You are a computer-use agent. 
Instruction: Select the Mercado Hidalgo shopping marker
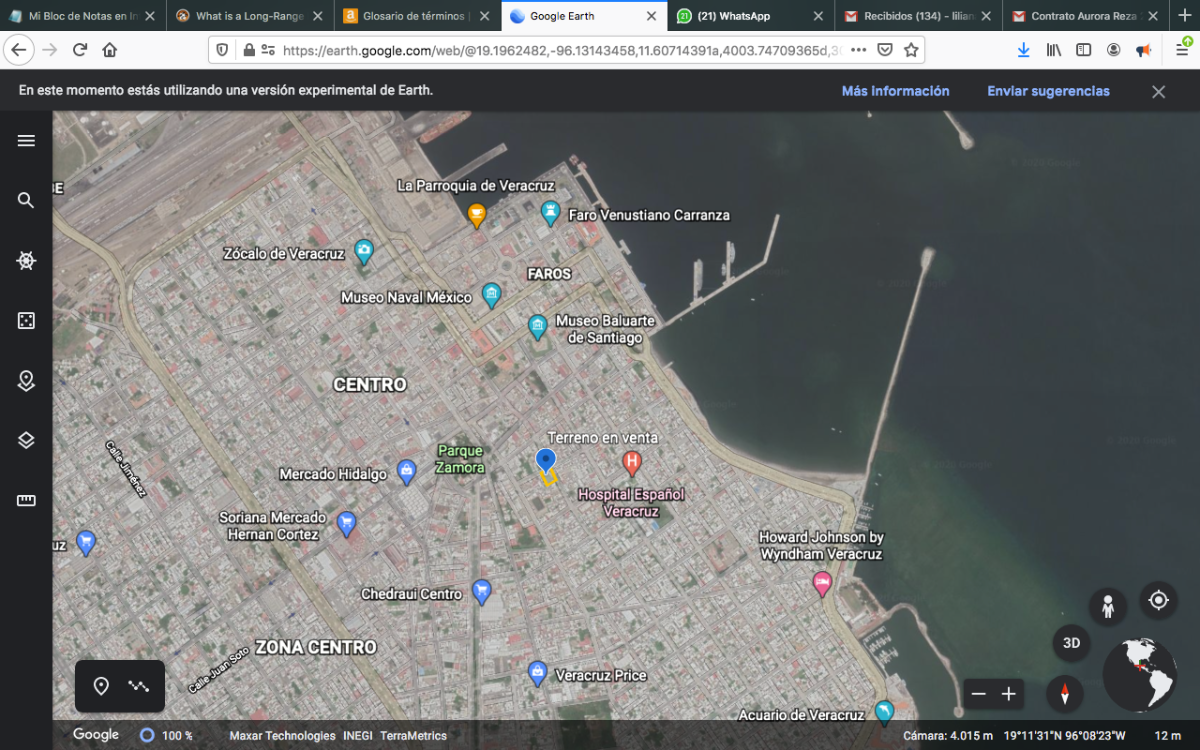point(406,471)
